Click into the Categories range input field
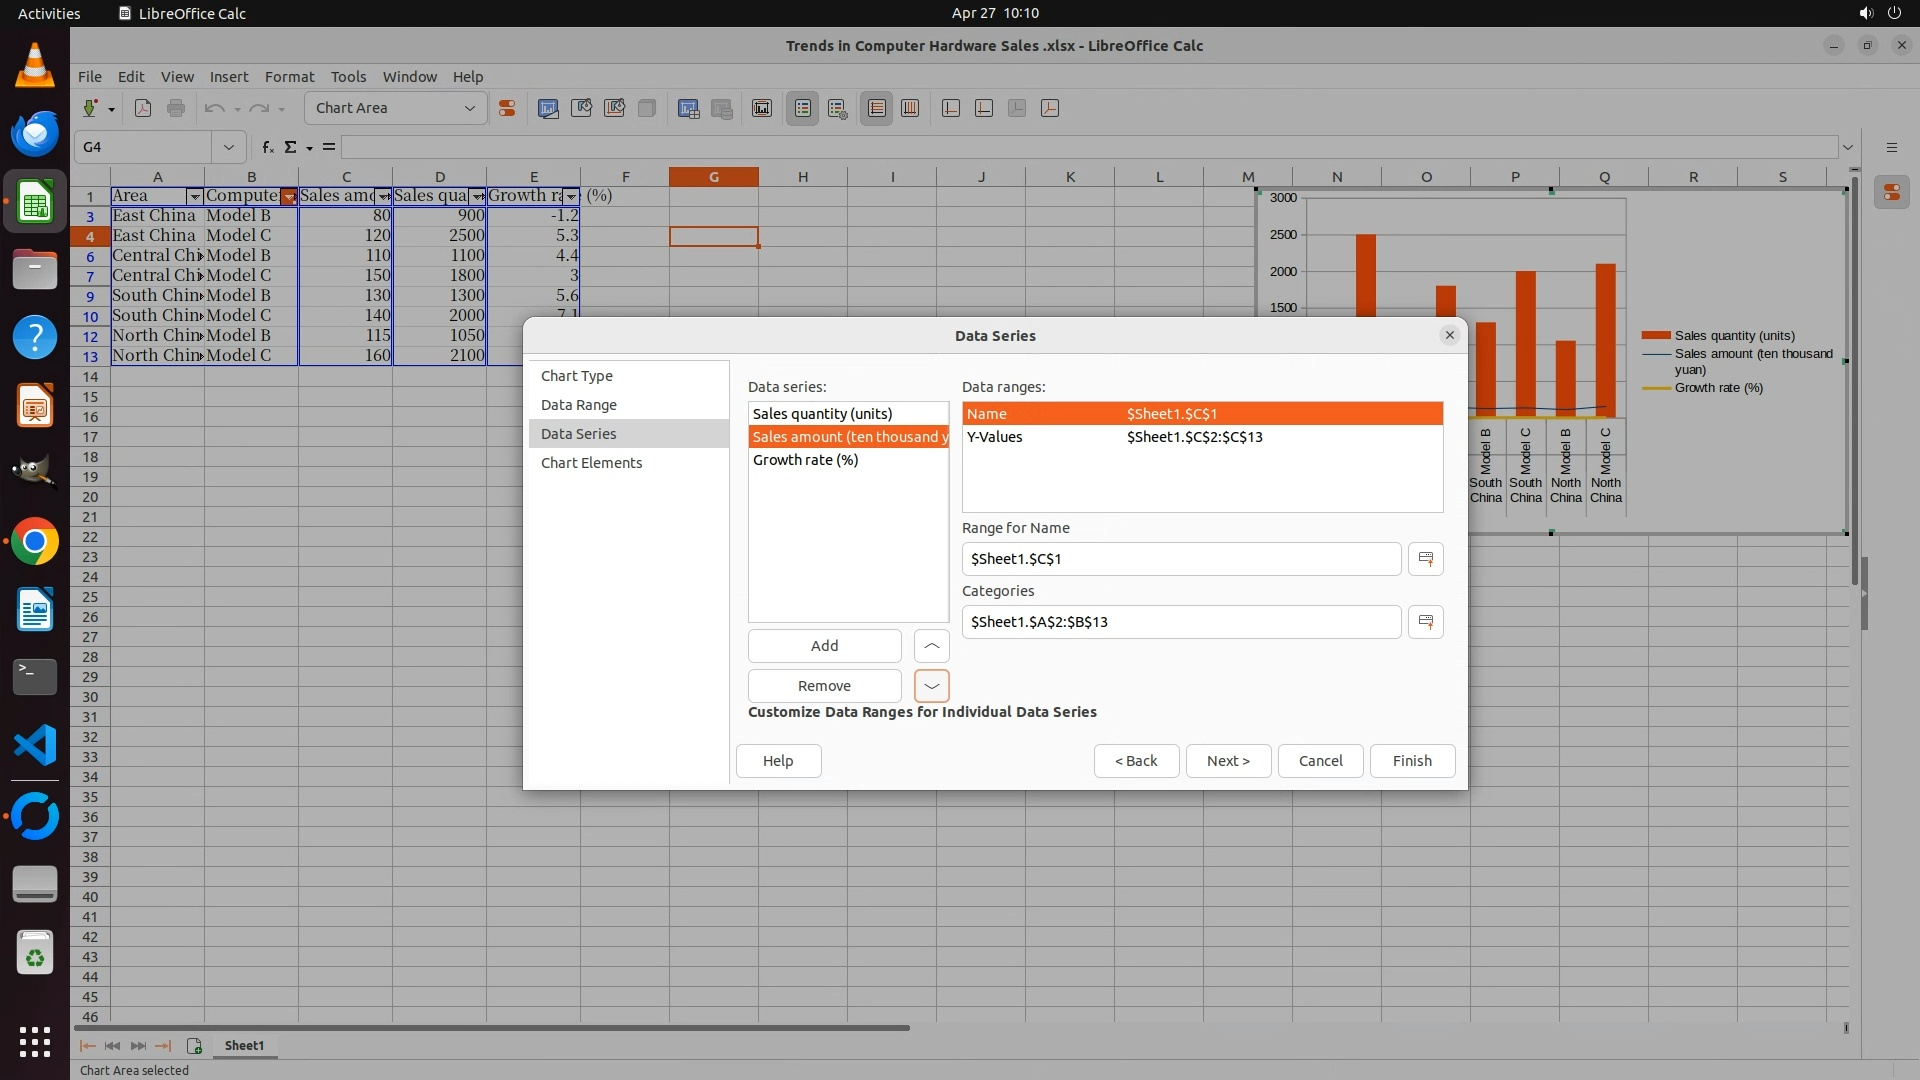The image size is (1920, 1080). 1180,622
